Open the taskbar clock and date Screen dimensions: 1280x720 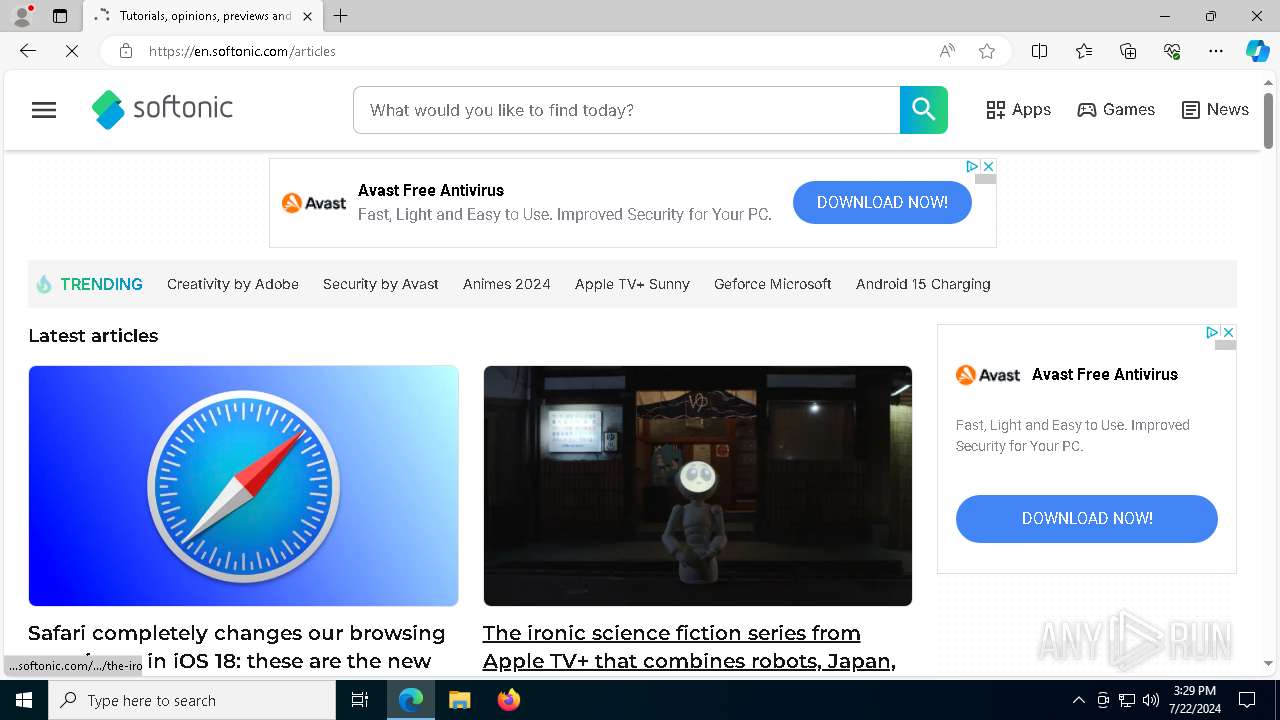coord(1195,700)
